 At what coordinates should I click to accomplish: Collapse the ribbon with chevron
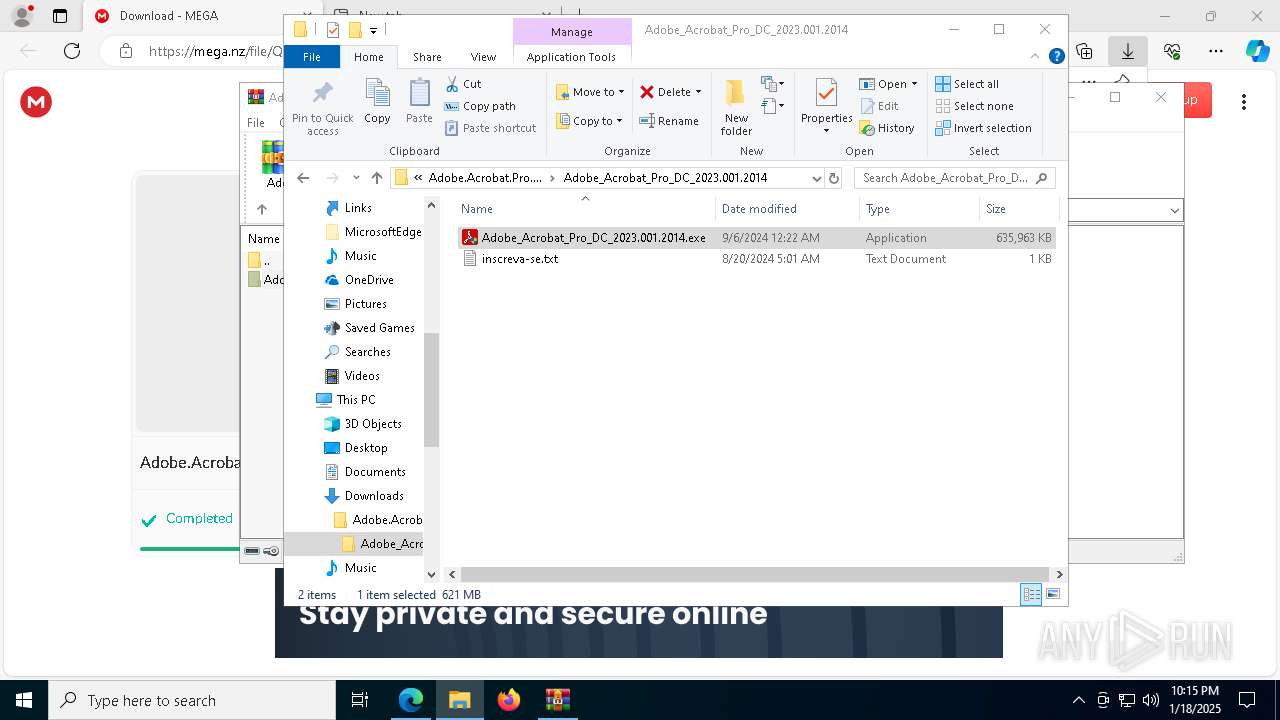[x=1035, y=57]
